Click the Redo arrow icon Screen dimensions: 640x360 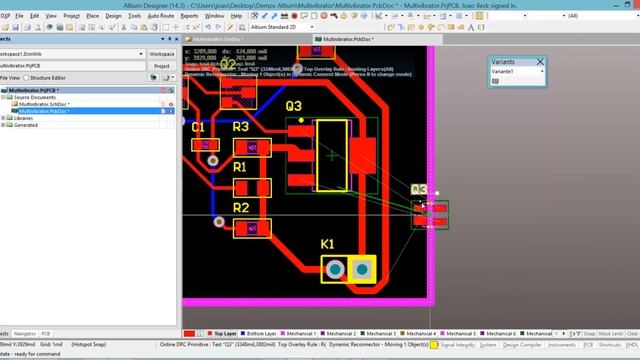click(218, 27)
